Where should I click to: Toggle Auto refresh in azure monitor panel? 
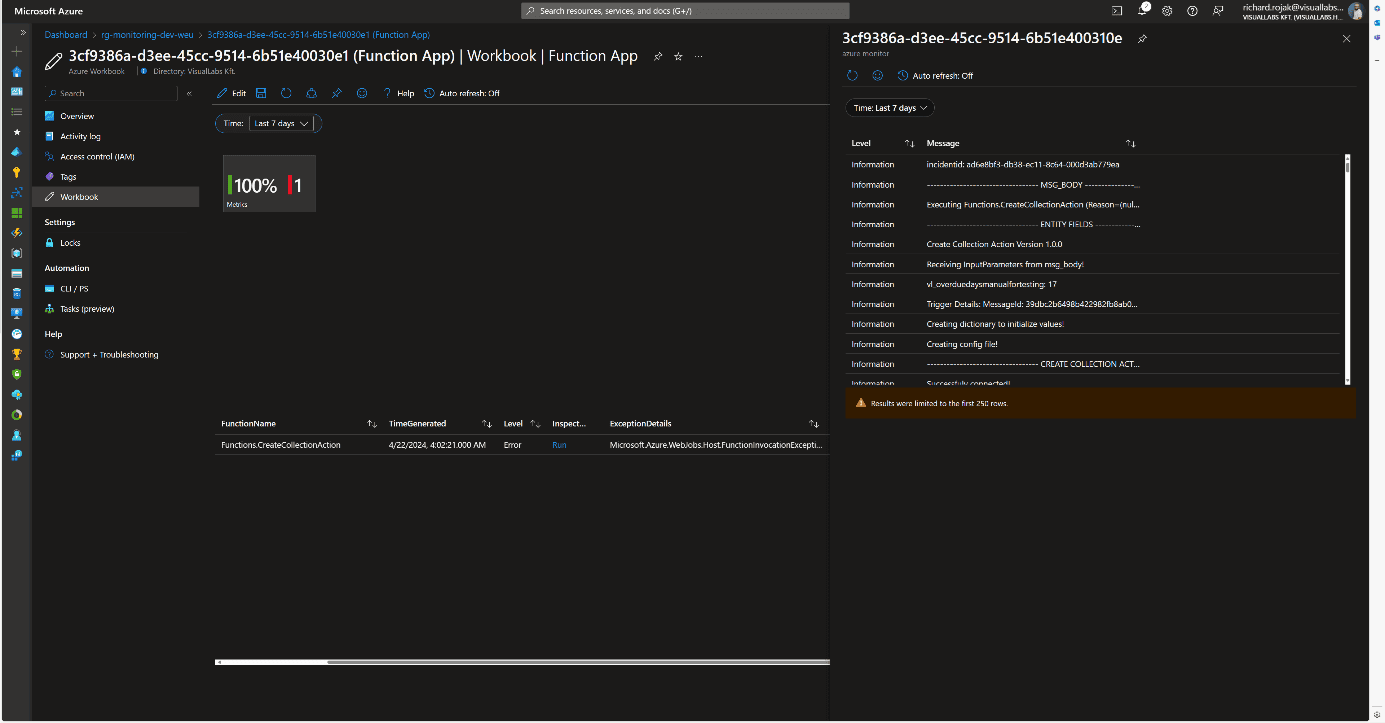pos(935,75)
